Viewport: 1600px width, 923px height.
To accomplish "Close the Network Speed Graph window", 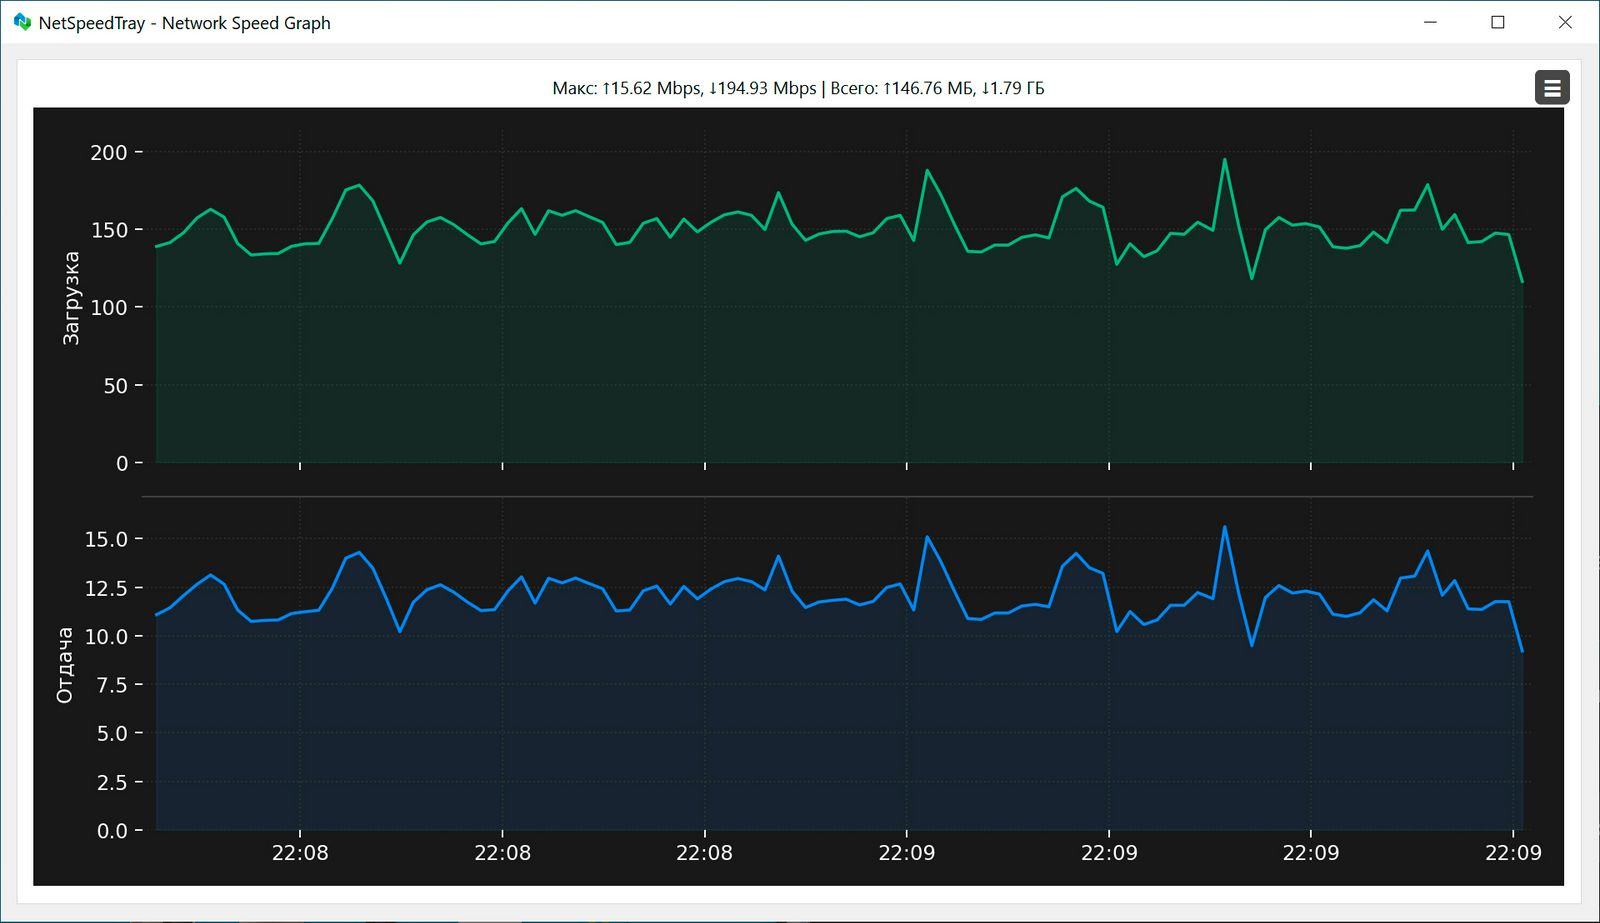I will [x=1565, y=22].
